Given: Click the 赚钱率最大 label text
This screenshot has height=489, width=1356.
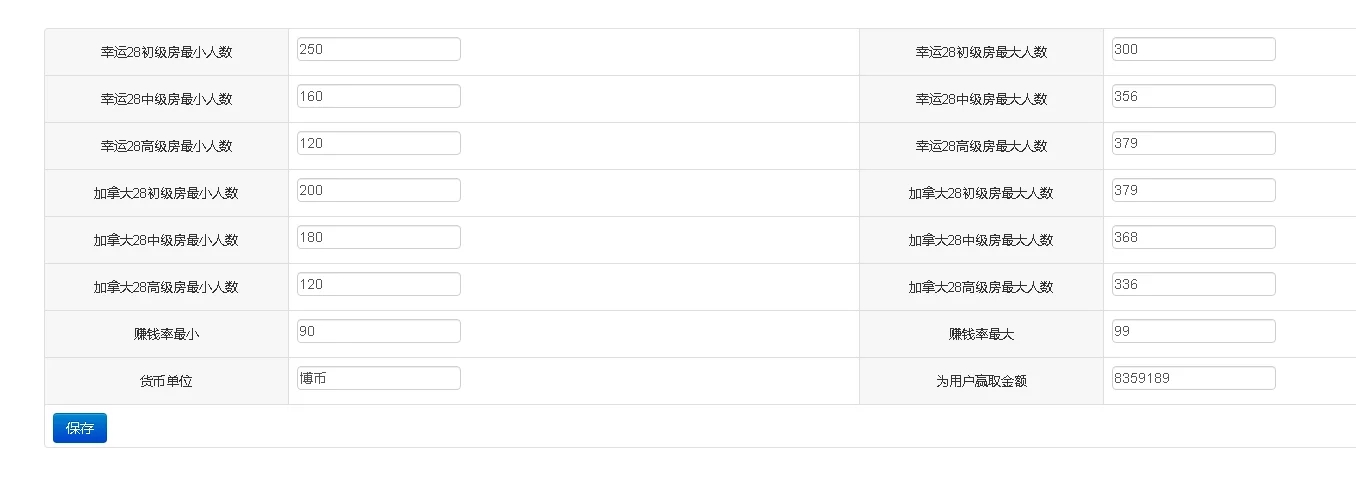Looking at the screenshot, I should 981,334.
